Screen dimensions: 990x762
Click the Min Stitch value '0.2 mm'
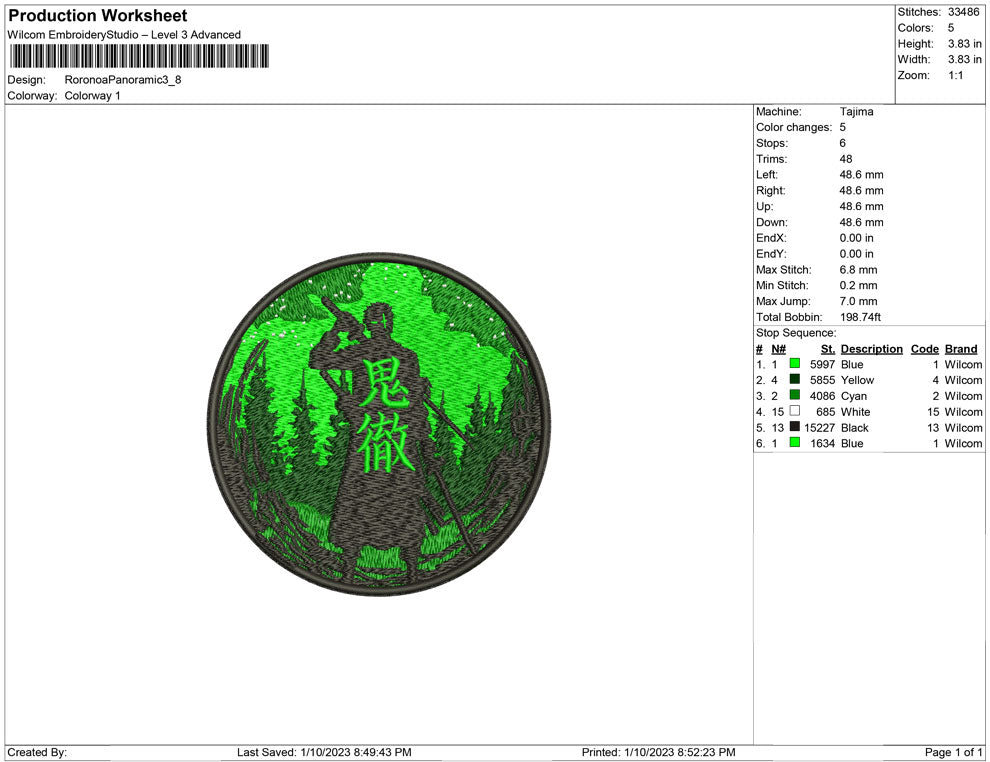858,285
